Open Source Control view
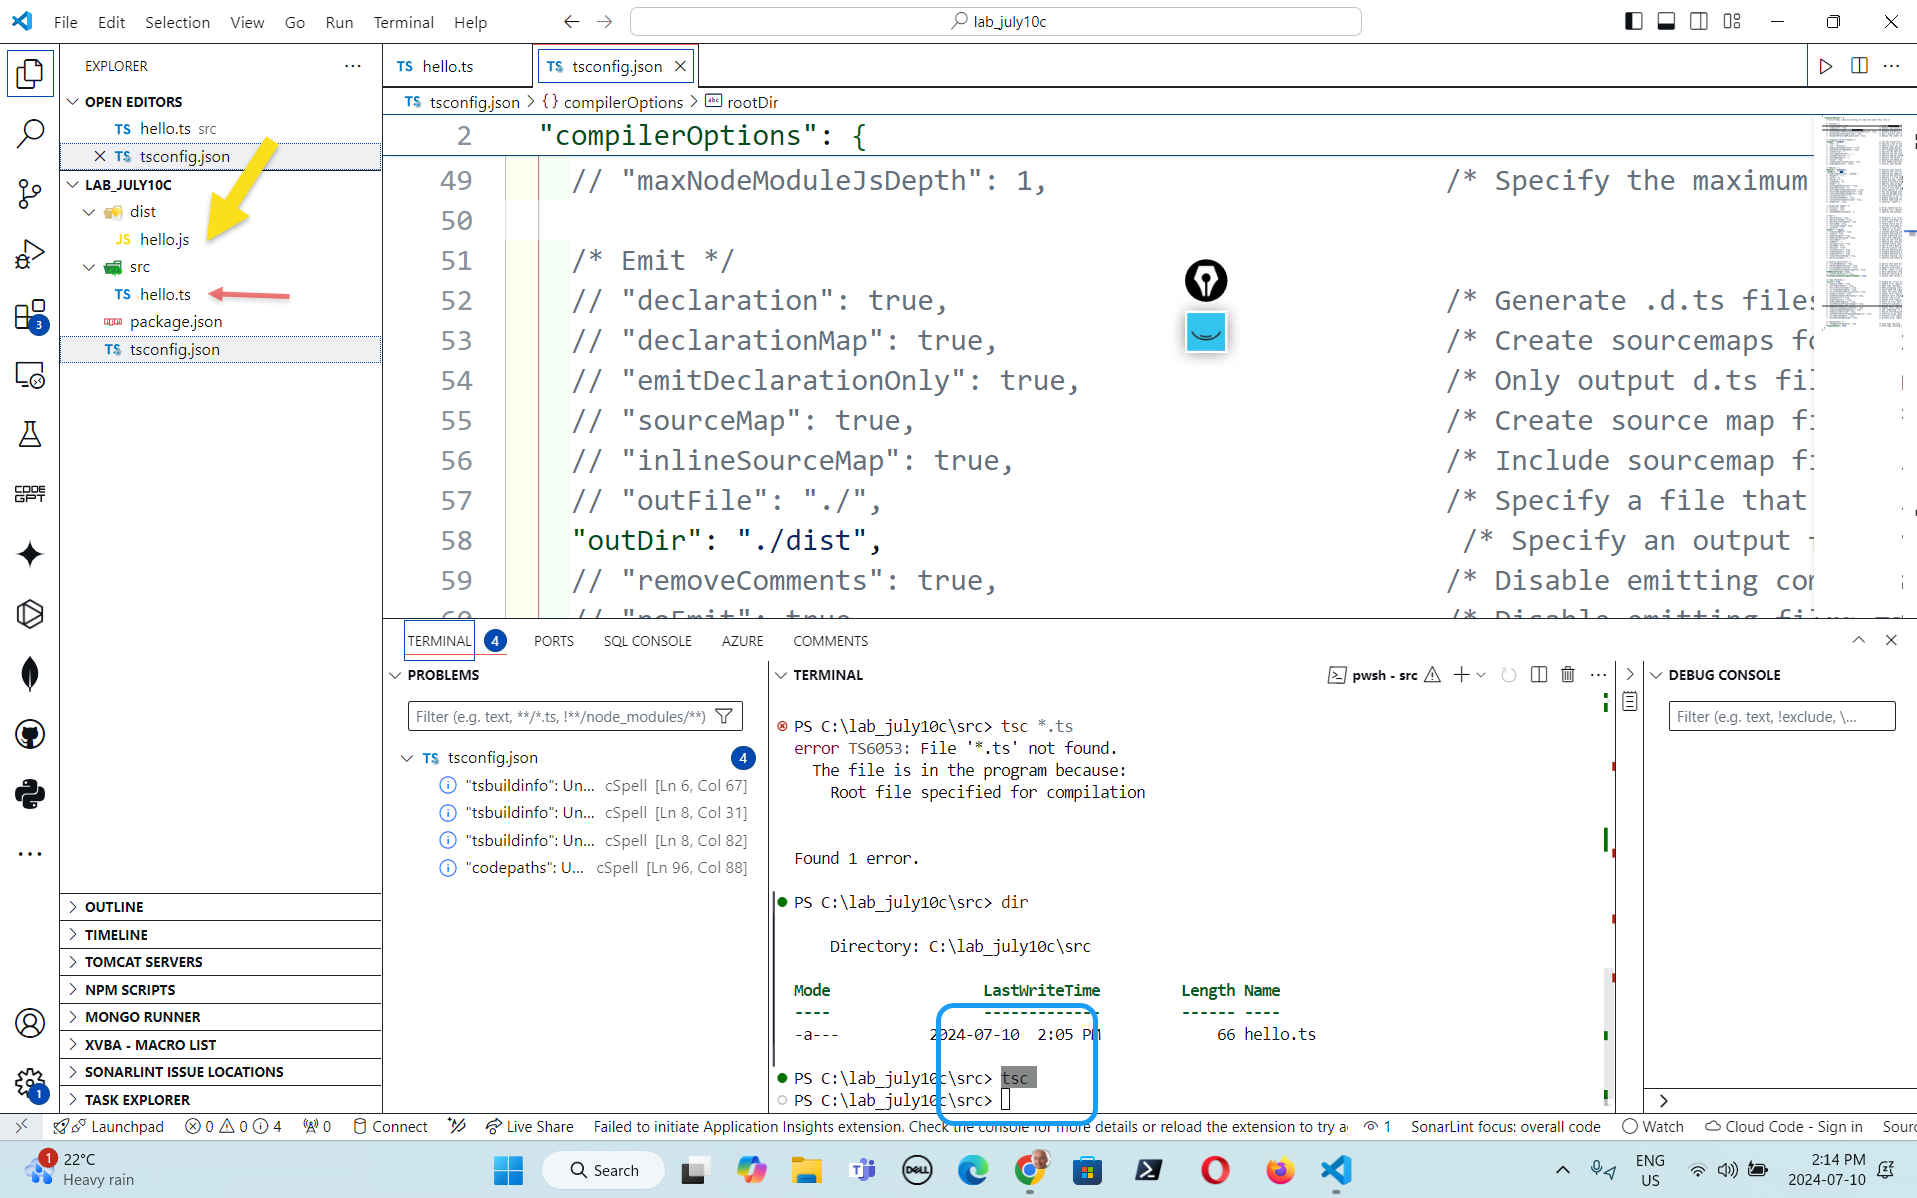 (x=30, y=193)
